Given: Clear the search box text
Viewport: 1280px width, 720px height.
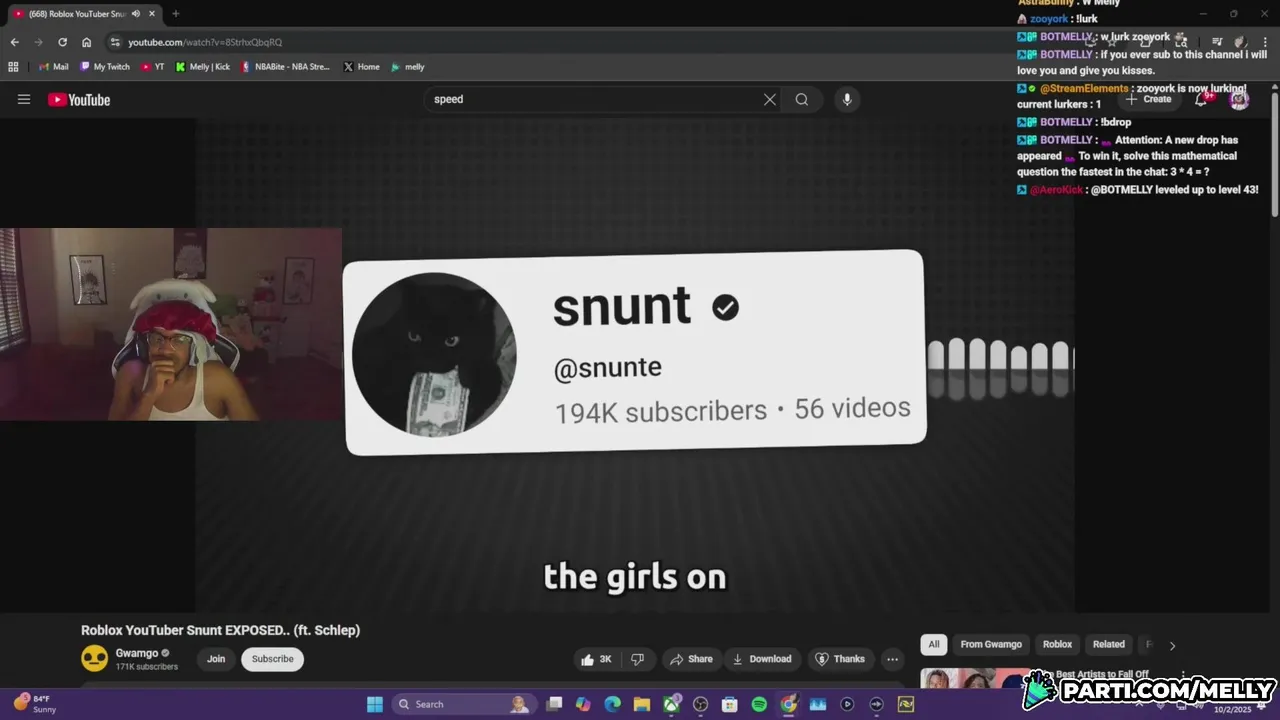Looking at the screenshot, I should click(x=770, y=99).
